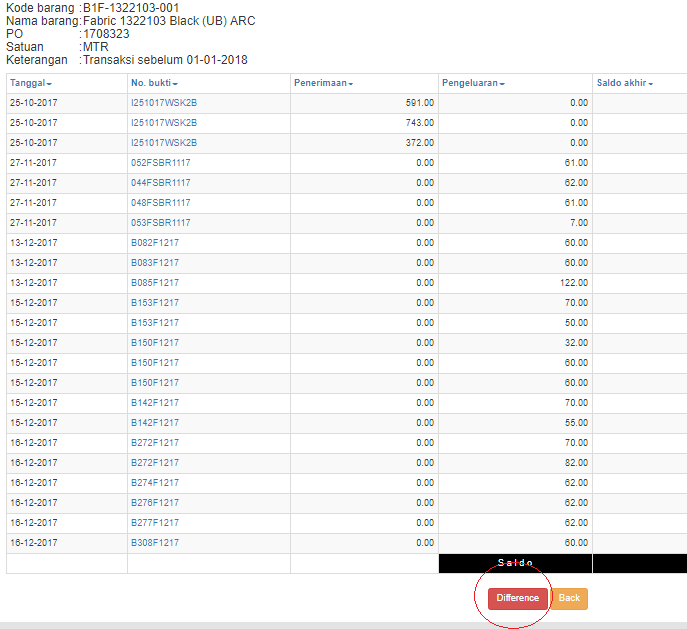Sort by the Pengeluaran column header

[x=473, y=83]
